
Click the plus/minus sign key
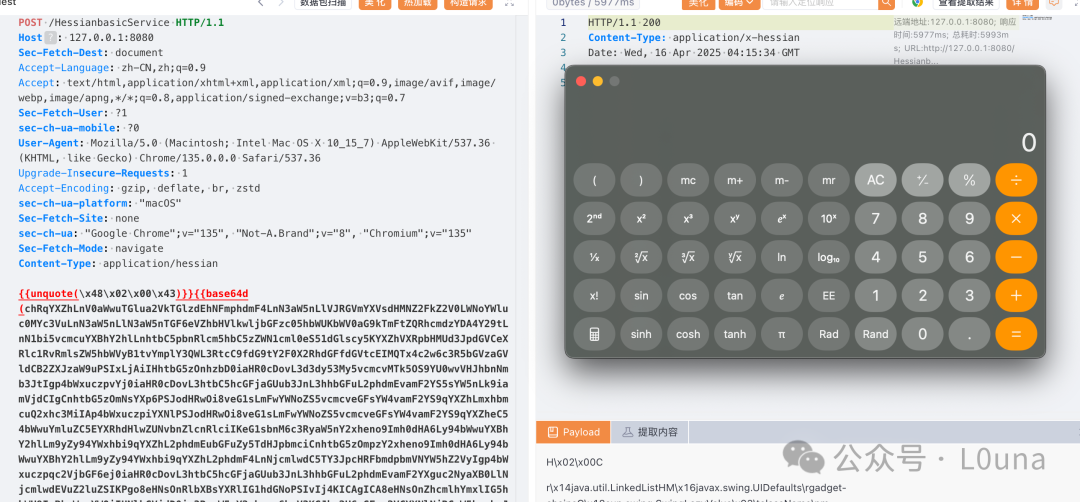click(922, 180)
